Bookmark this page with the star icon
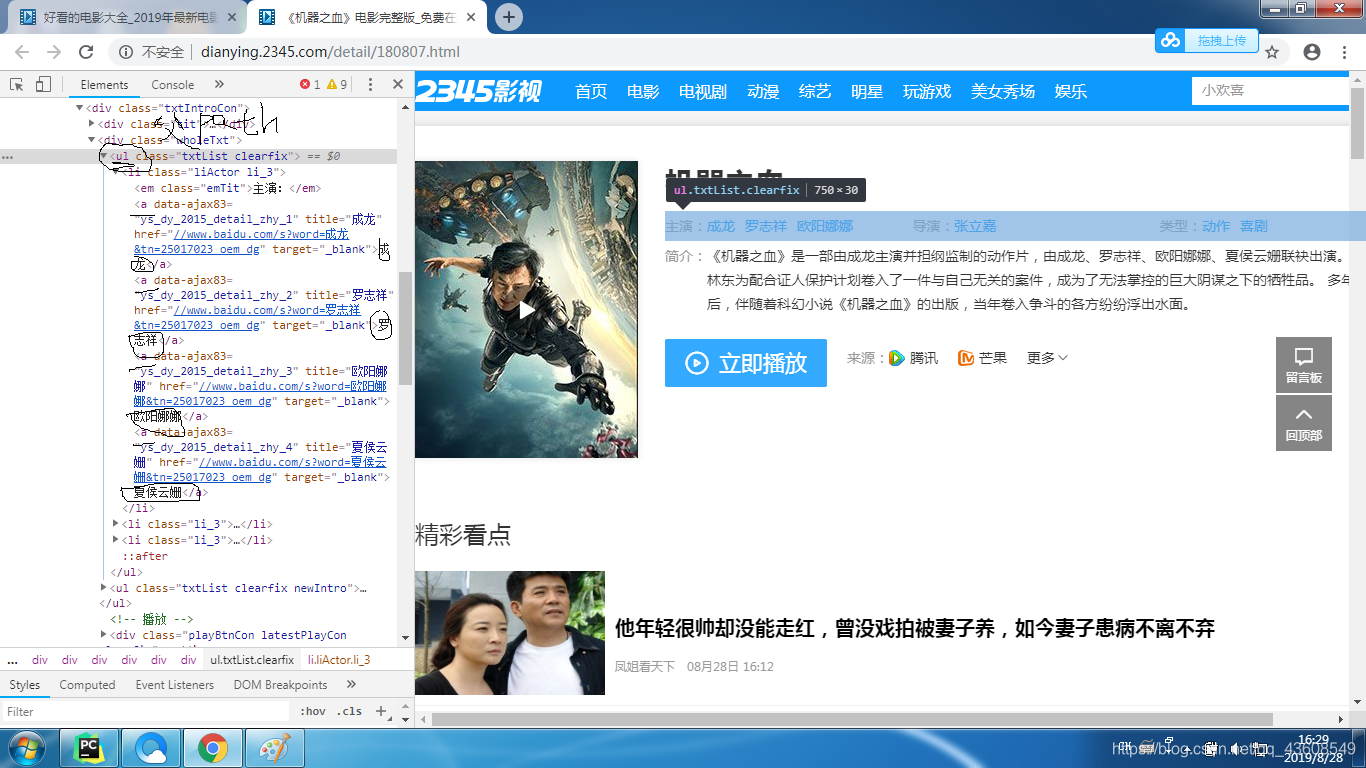This screenshot has width=1366, height=768. click(x=1272, y=52)
